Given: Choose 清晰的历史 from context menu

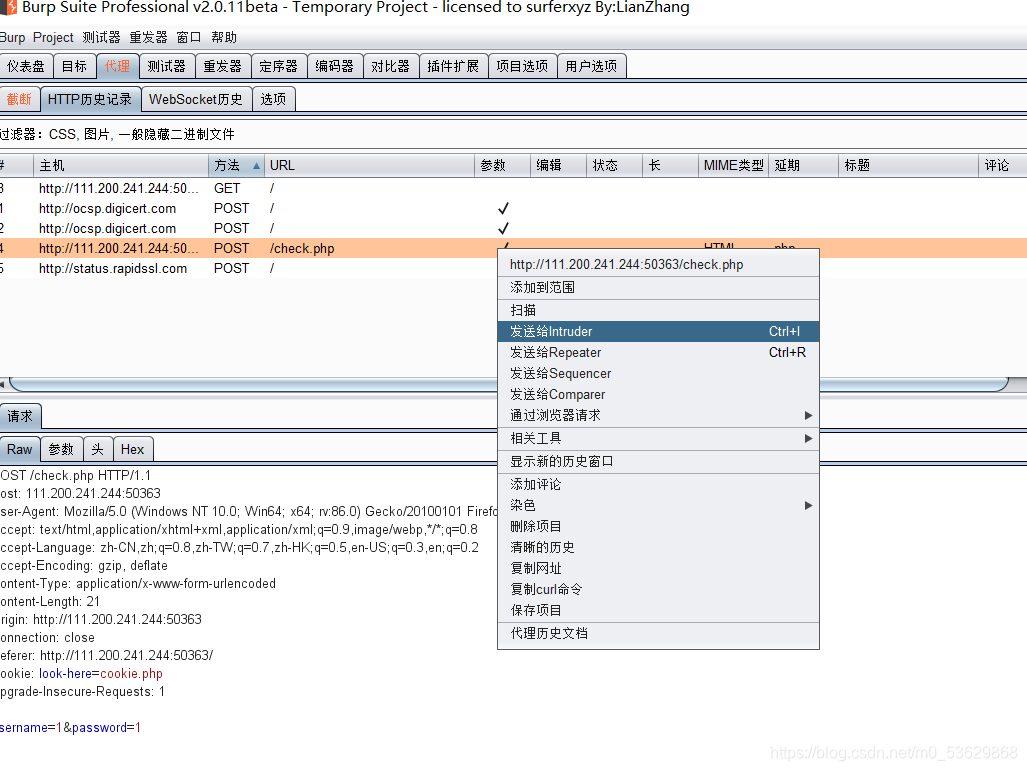Looking at the screenshot, I should click(x=658, y=548).
